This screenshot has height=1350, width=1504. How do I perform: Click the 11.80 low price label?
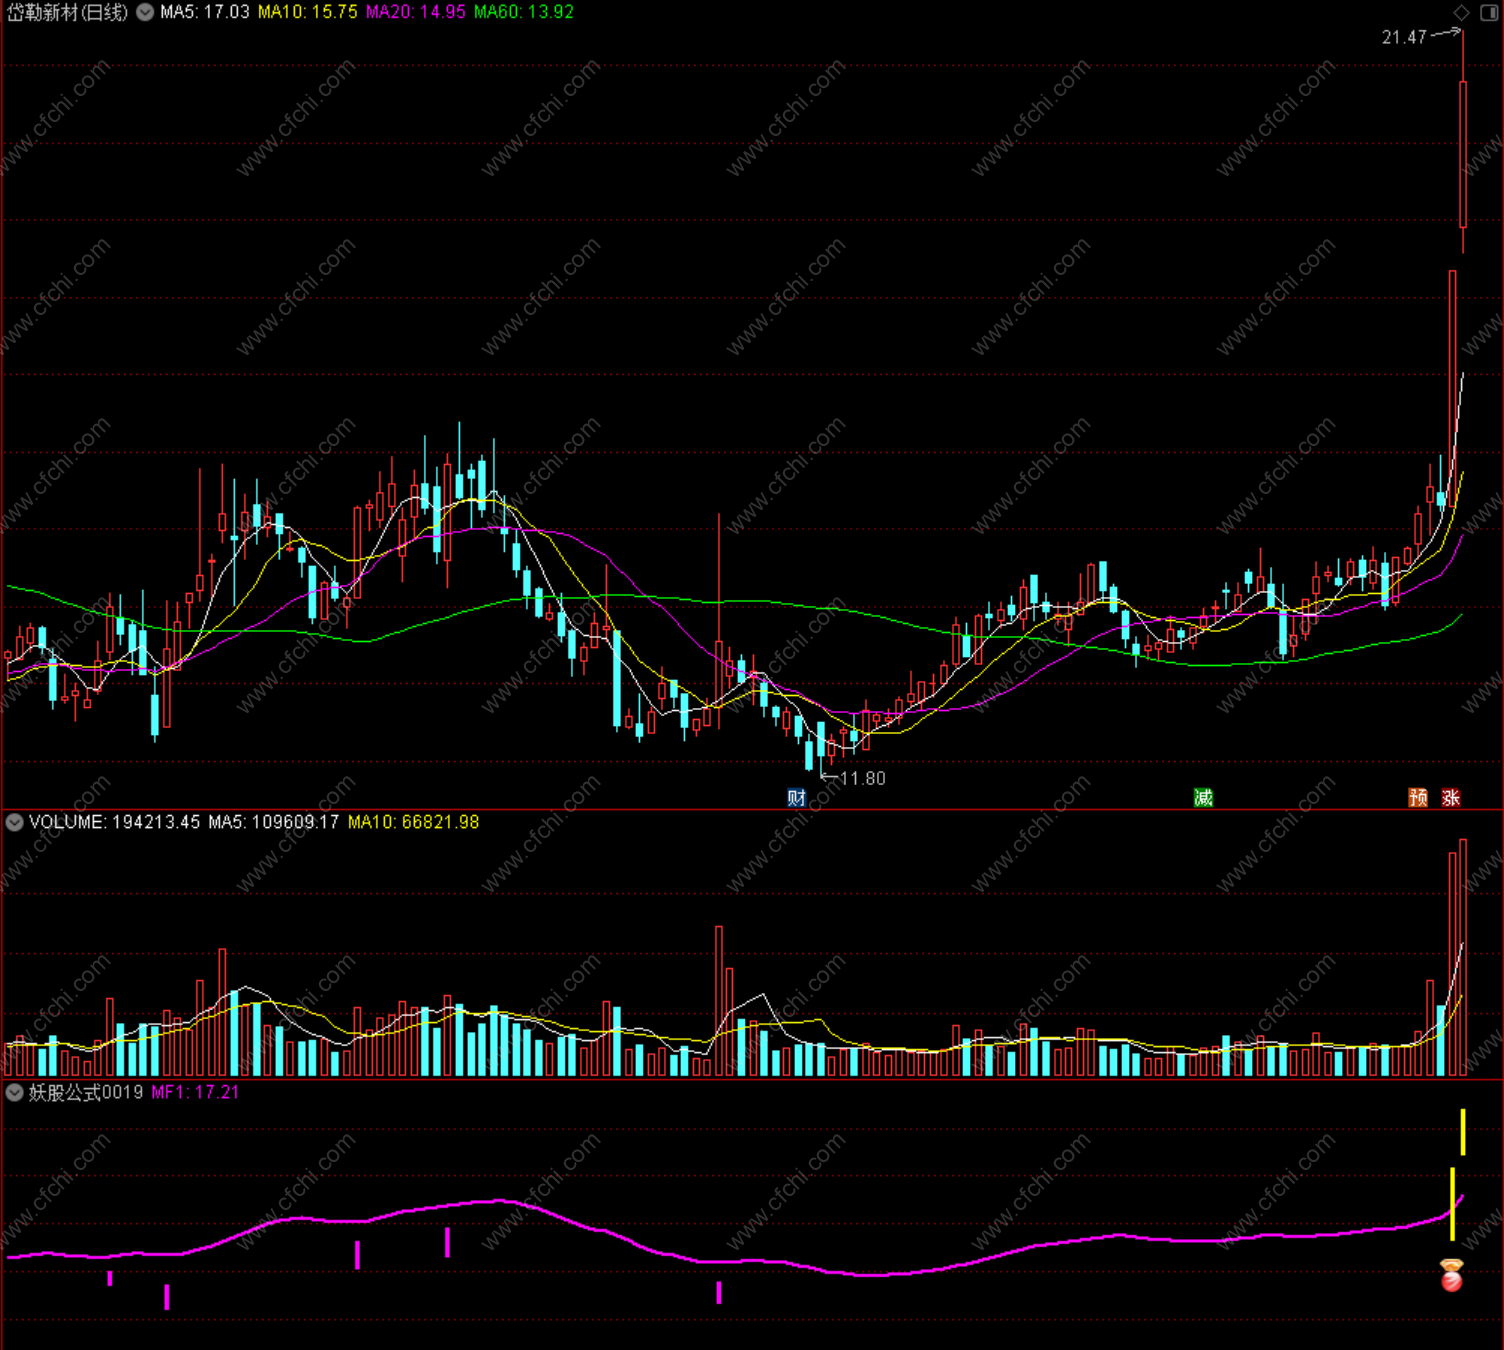863,778
